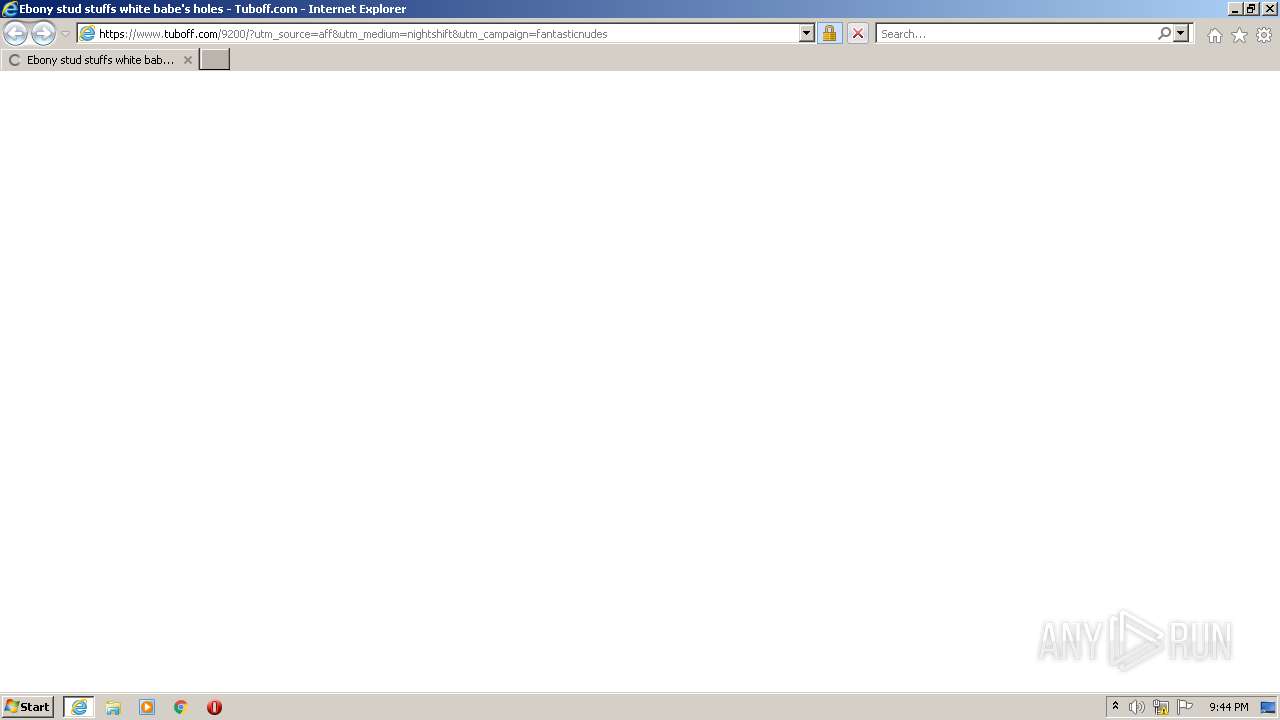
Task: Go back using the Back arrow
Action: [15, 33]
